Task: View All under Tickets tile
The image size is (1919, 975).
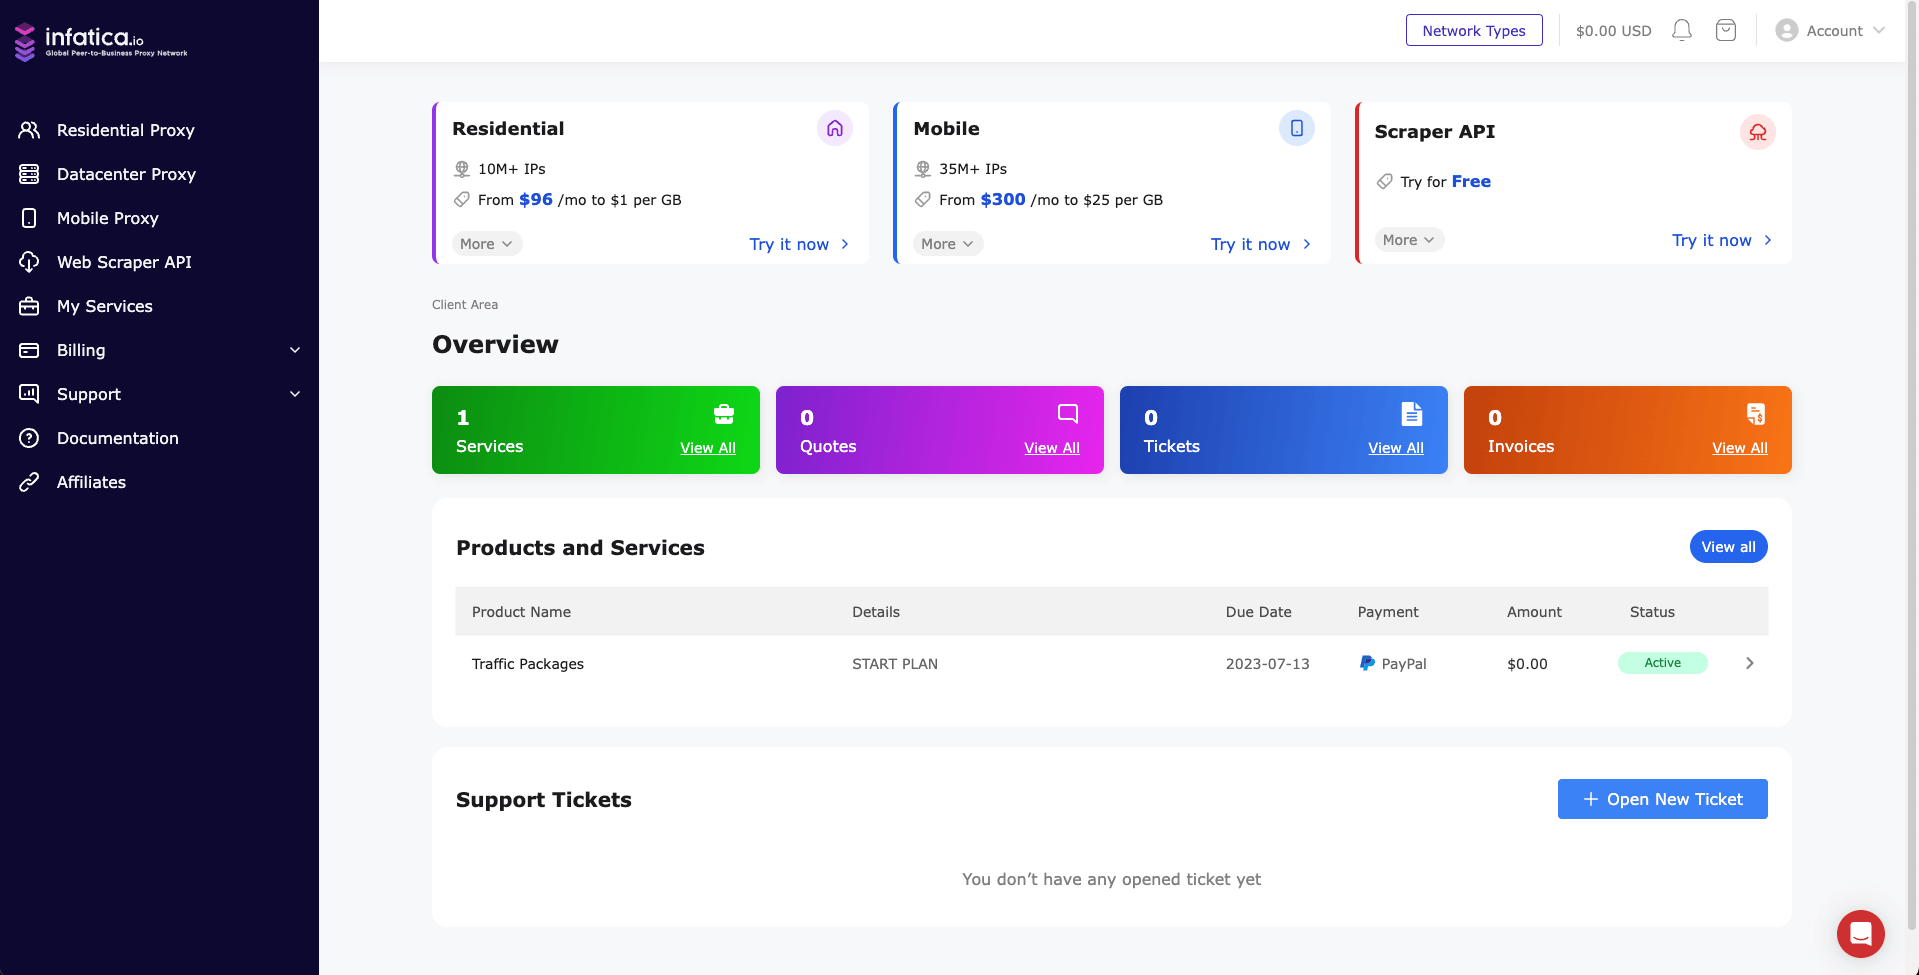Action: [x=1396, y=448]
